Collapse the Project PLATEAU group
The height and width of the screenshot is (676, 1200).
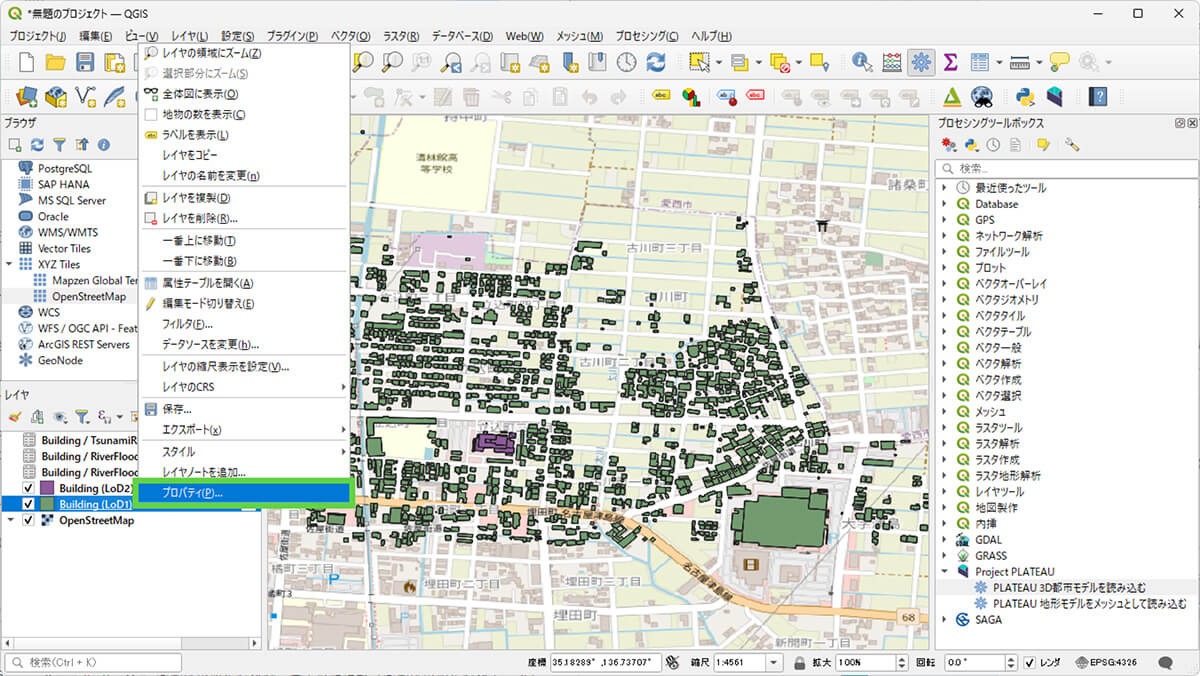pyautogui.click(x=945, y=571)
